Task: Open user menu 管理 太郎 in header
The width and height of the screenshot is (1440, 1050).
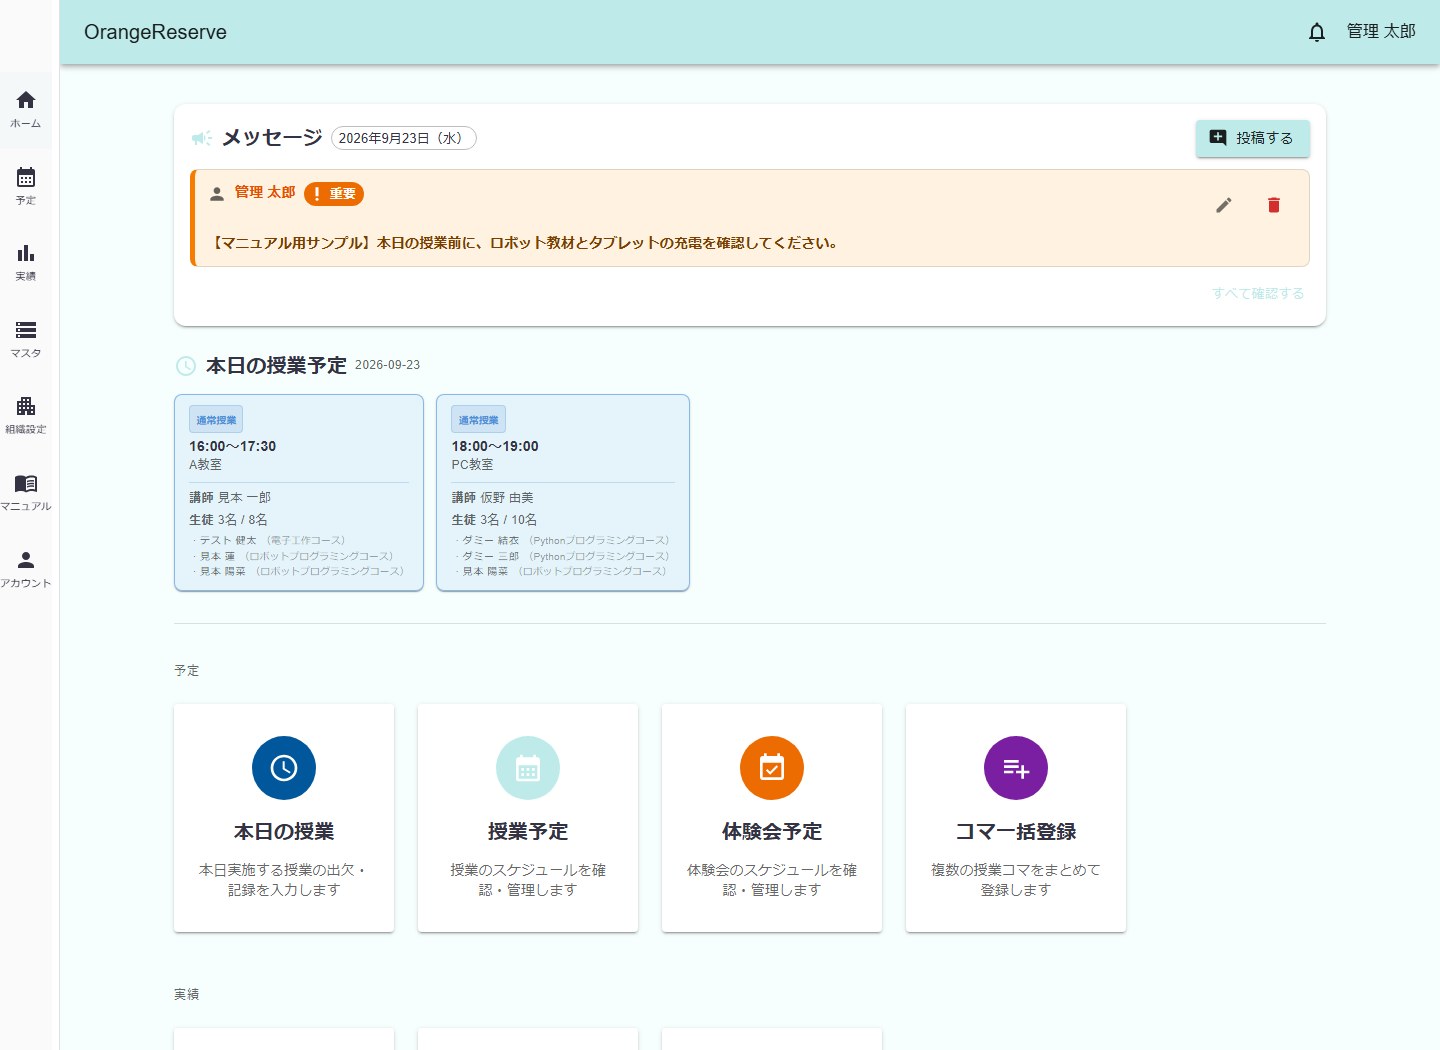Action: (1381, 32)
